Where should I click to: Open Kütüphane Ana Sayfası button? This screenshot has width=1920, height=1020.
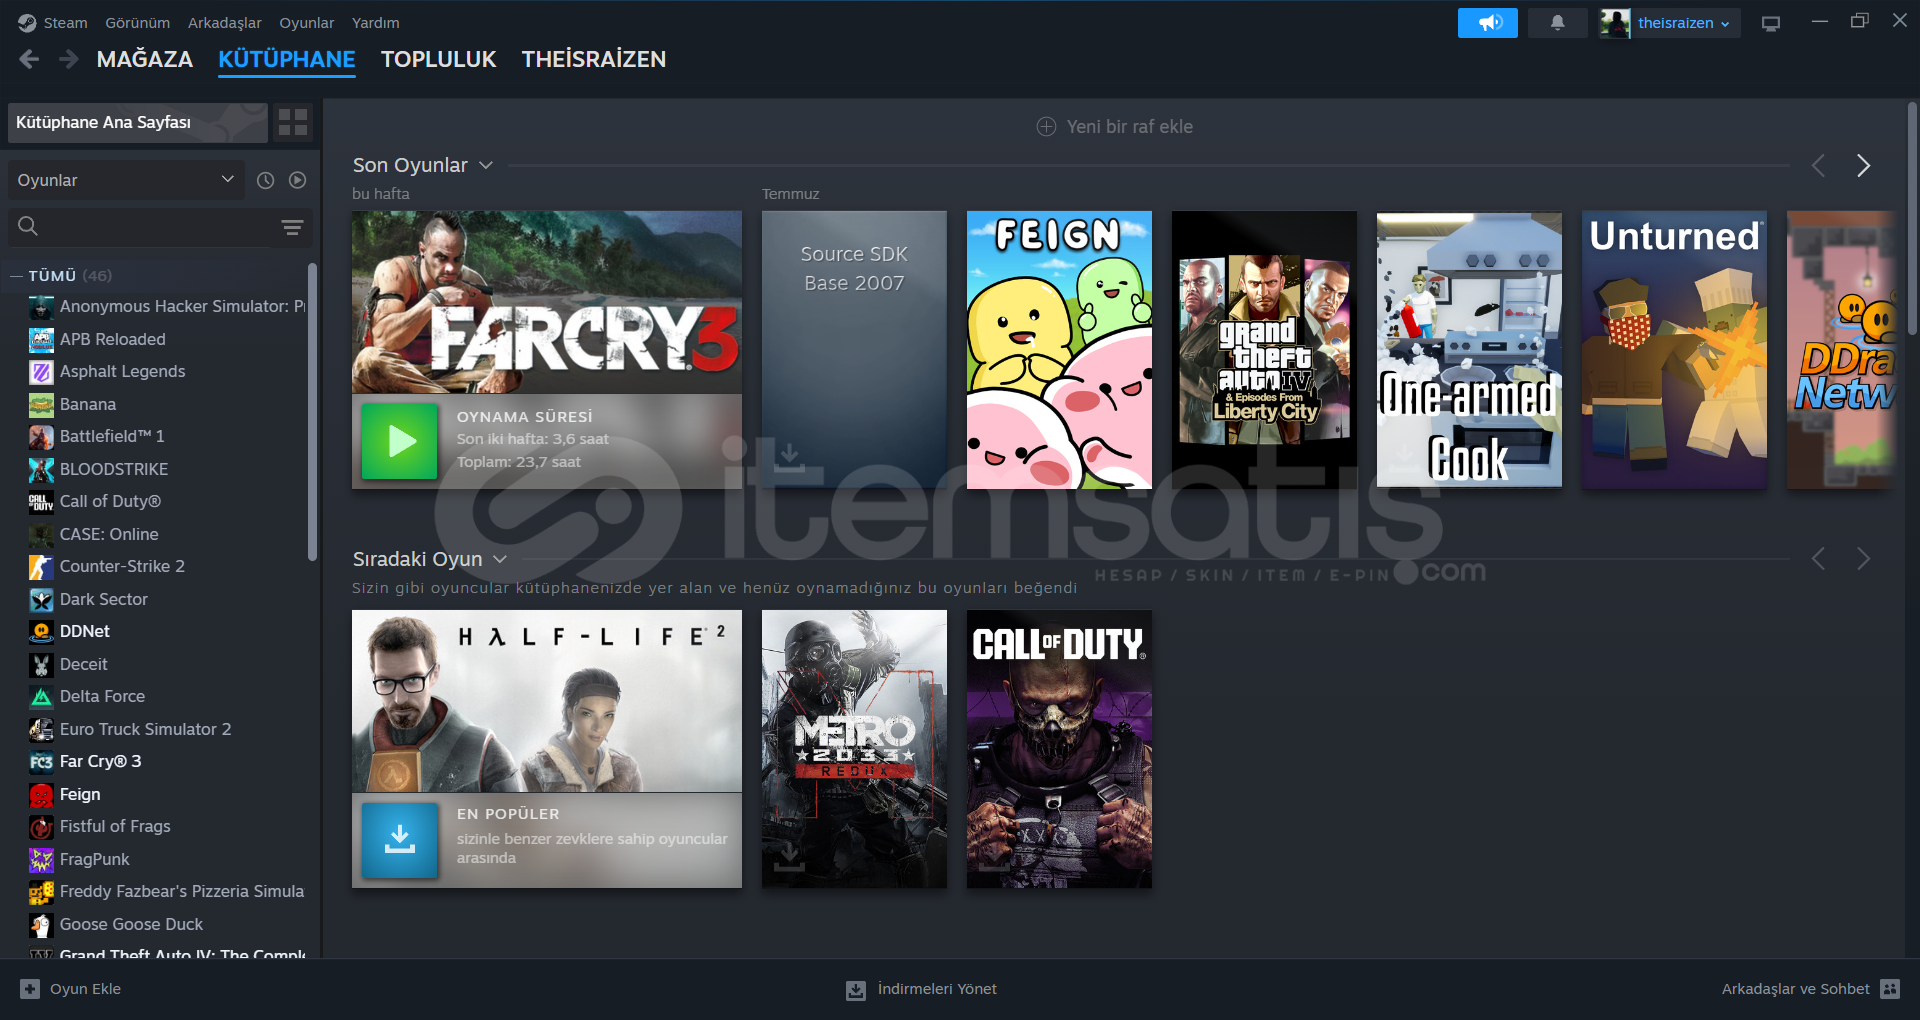138,122
